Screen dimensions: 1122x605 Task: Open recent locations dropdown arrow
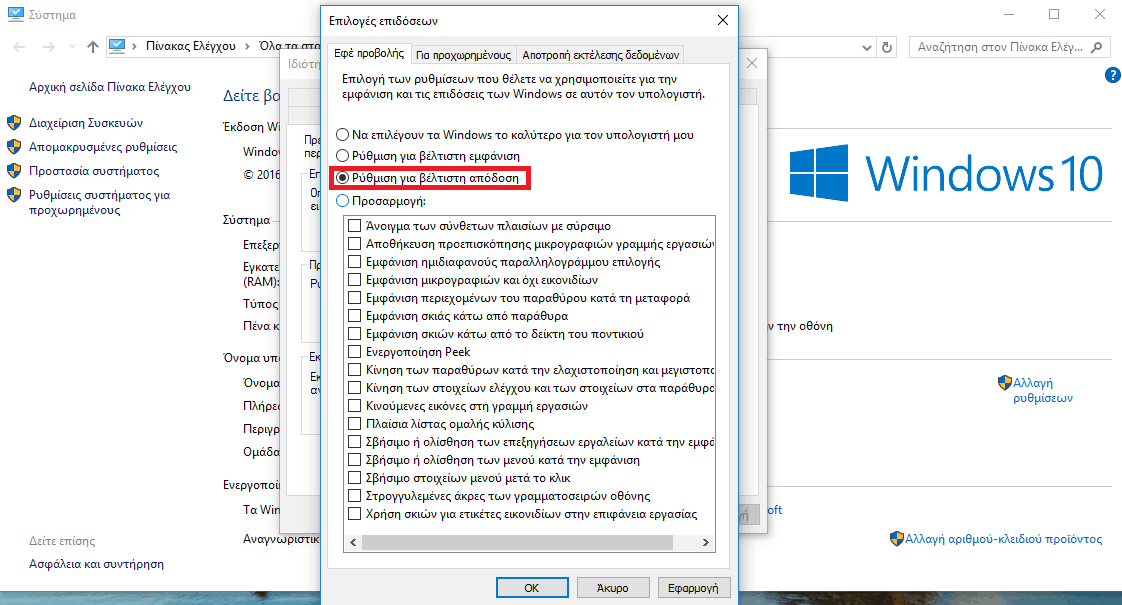72,47
